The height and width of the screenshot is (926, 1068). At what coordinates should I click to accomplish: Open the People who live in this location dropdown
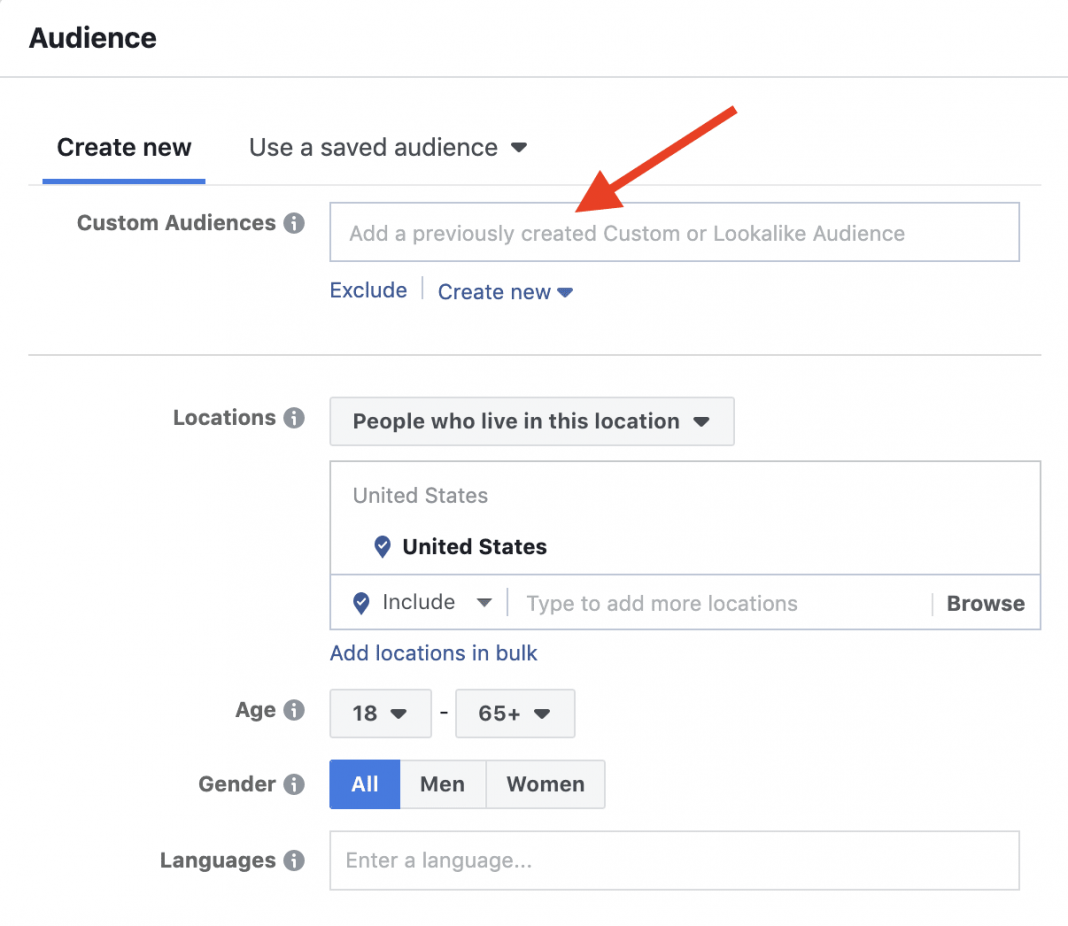point(531,421)
